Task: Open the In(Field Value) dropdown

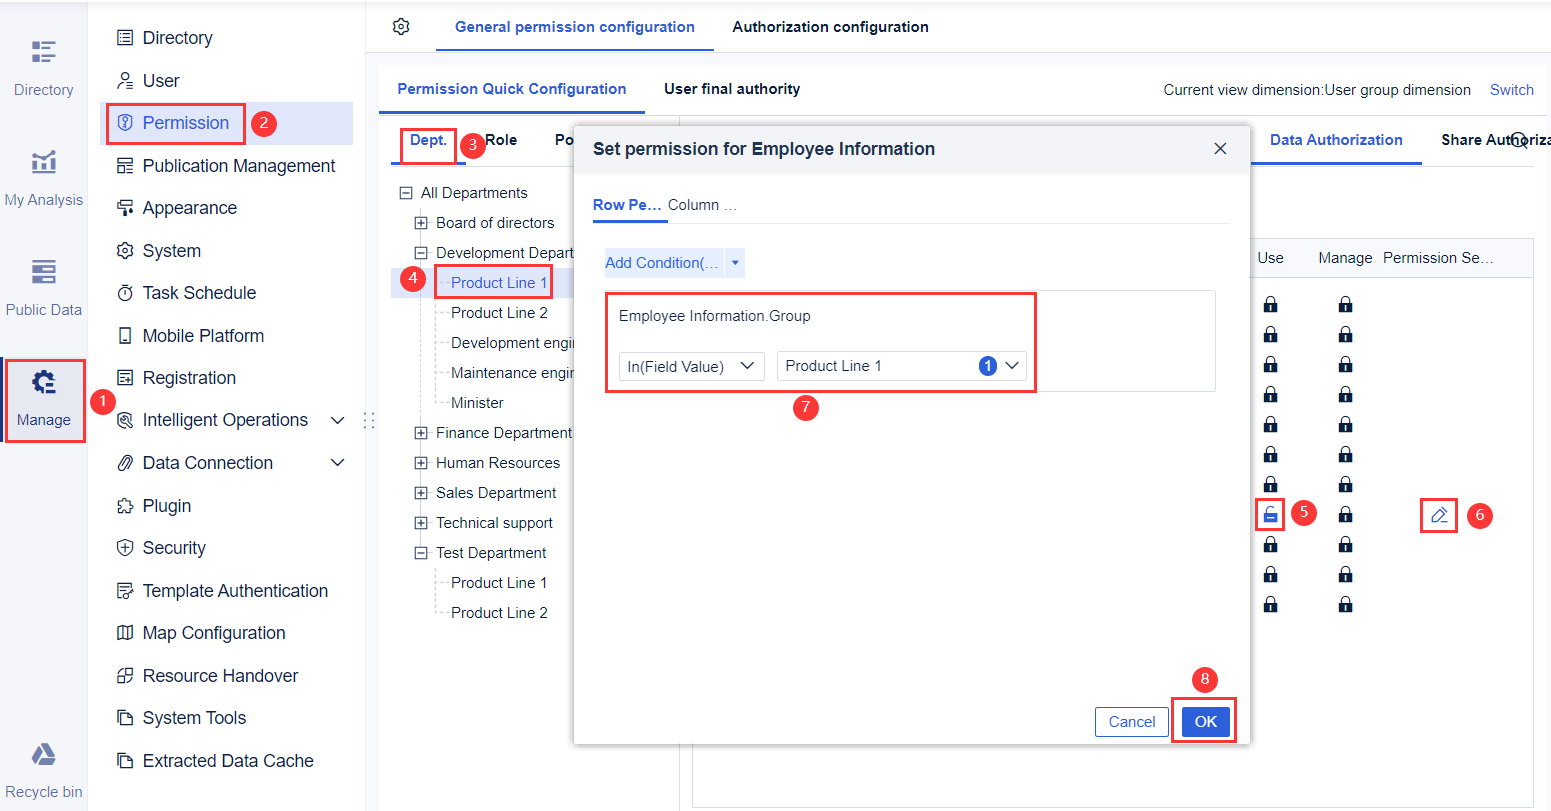Action: pos(690,366)
